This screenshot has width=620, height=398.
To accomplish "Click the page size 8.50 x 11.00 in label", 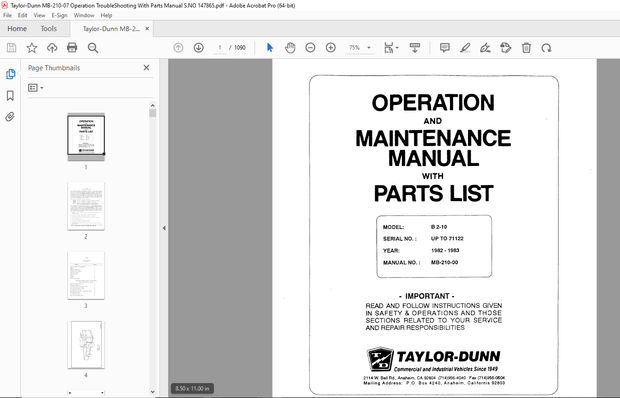I will point(192,389).
